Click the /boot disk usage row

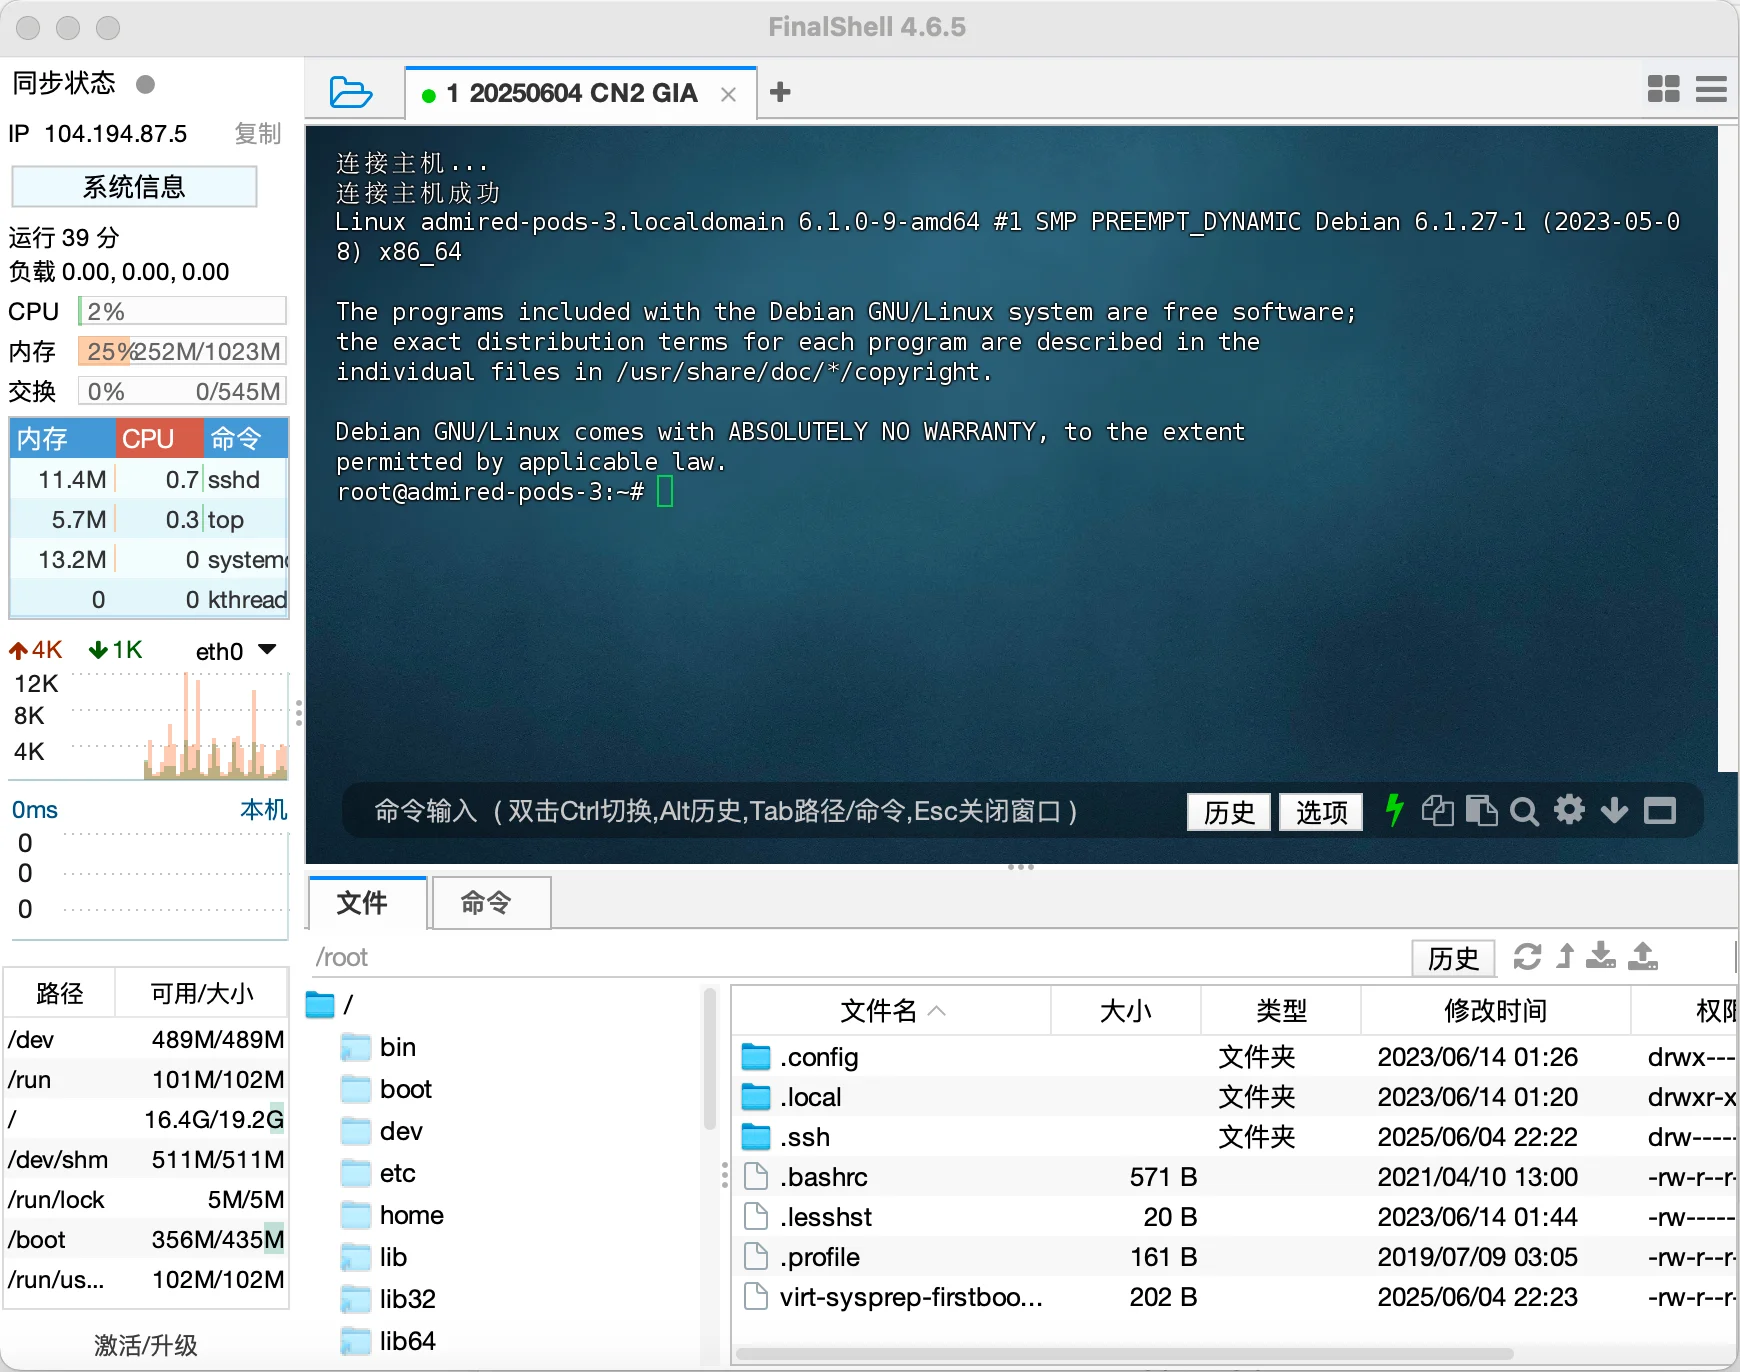[x=146, y=1239]
